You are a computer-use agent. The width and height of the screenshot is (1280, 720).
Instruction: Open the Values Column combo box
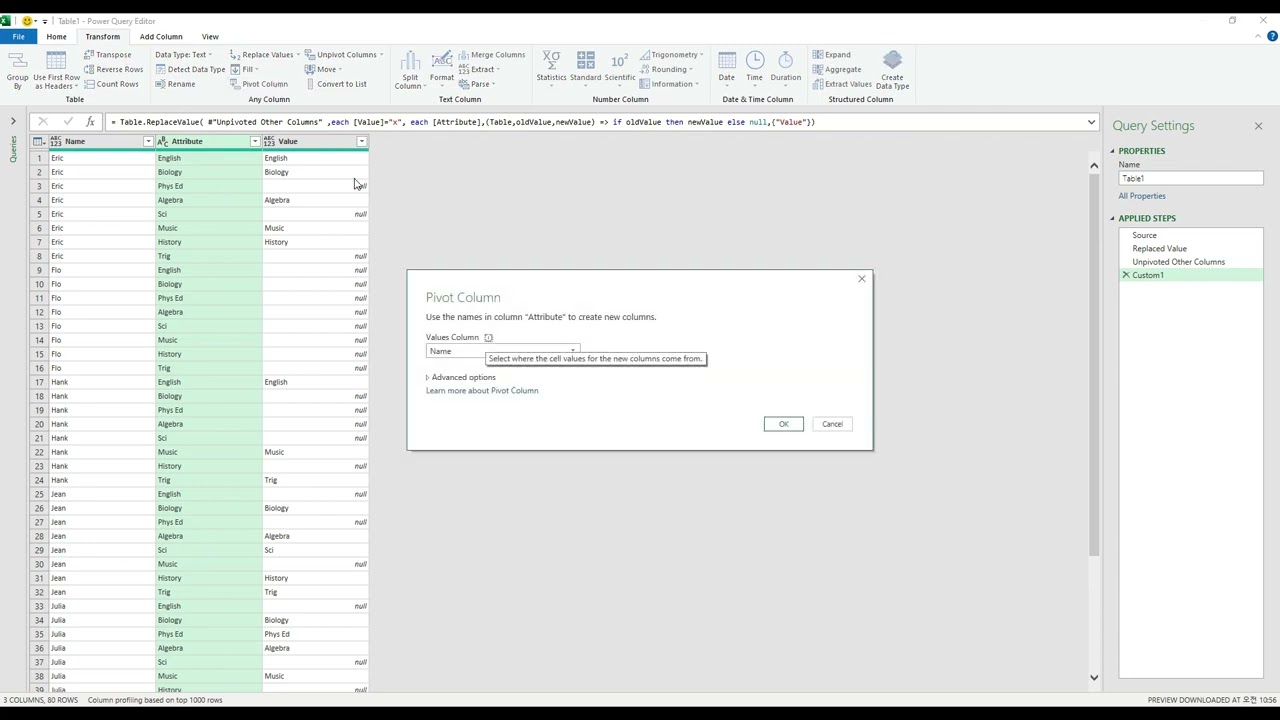tap(502, 351)
